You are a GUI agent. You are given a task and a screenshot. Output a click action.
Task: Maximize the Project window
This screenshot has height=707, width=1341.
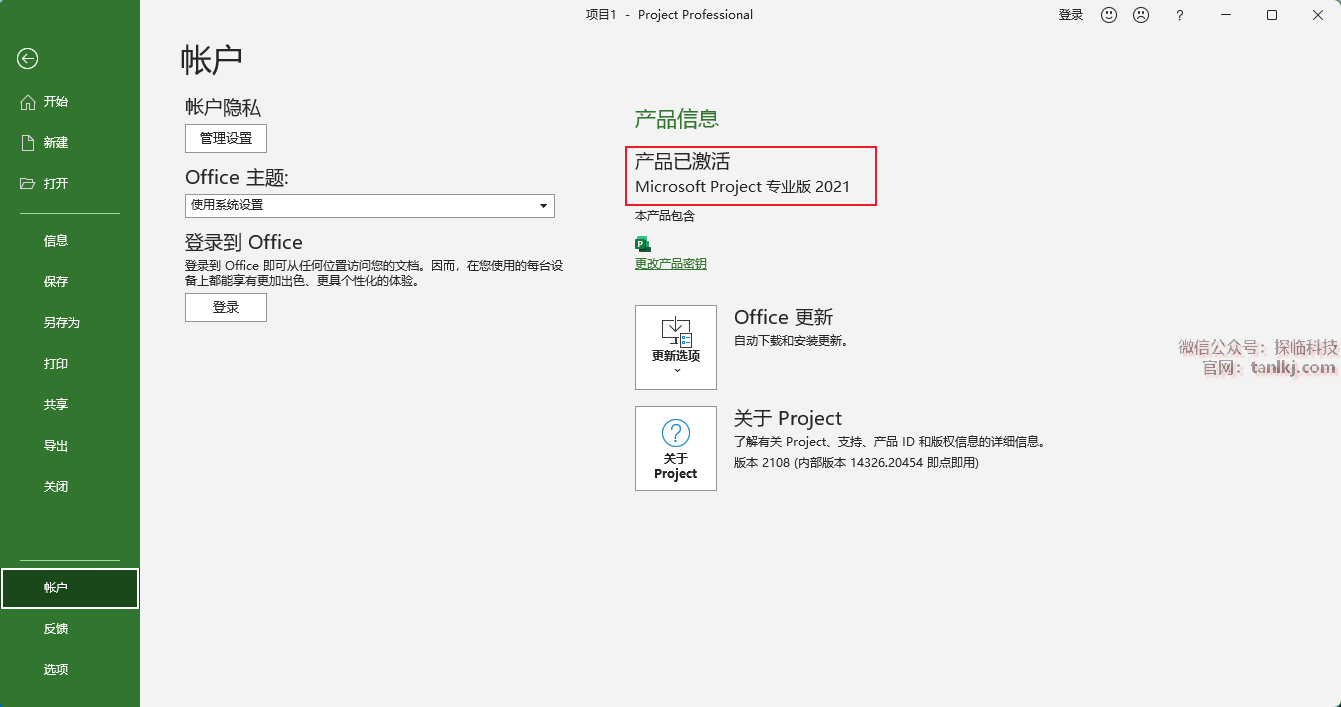click(x=1272, y=15)
